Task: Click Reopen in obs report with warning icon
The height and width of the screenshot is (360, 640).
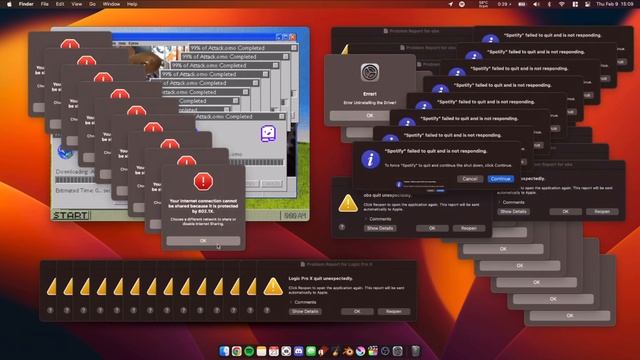Action: tap(469, 228)
